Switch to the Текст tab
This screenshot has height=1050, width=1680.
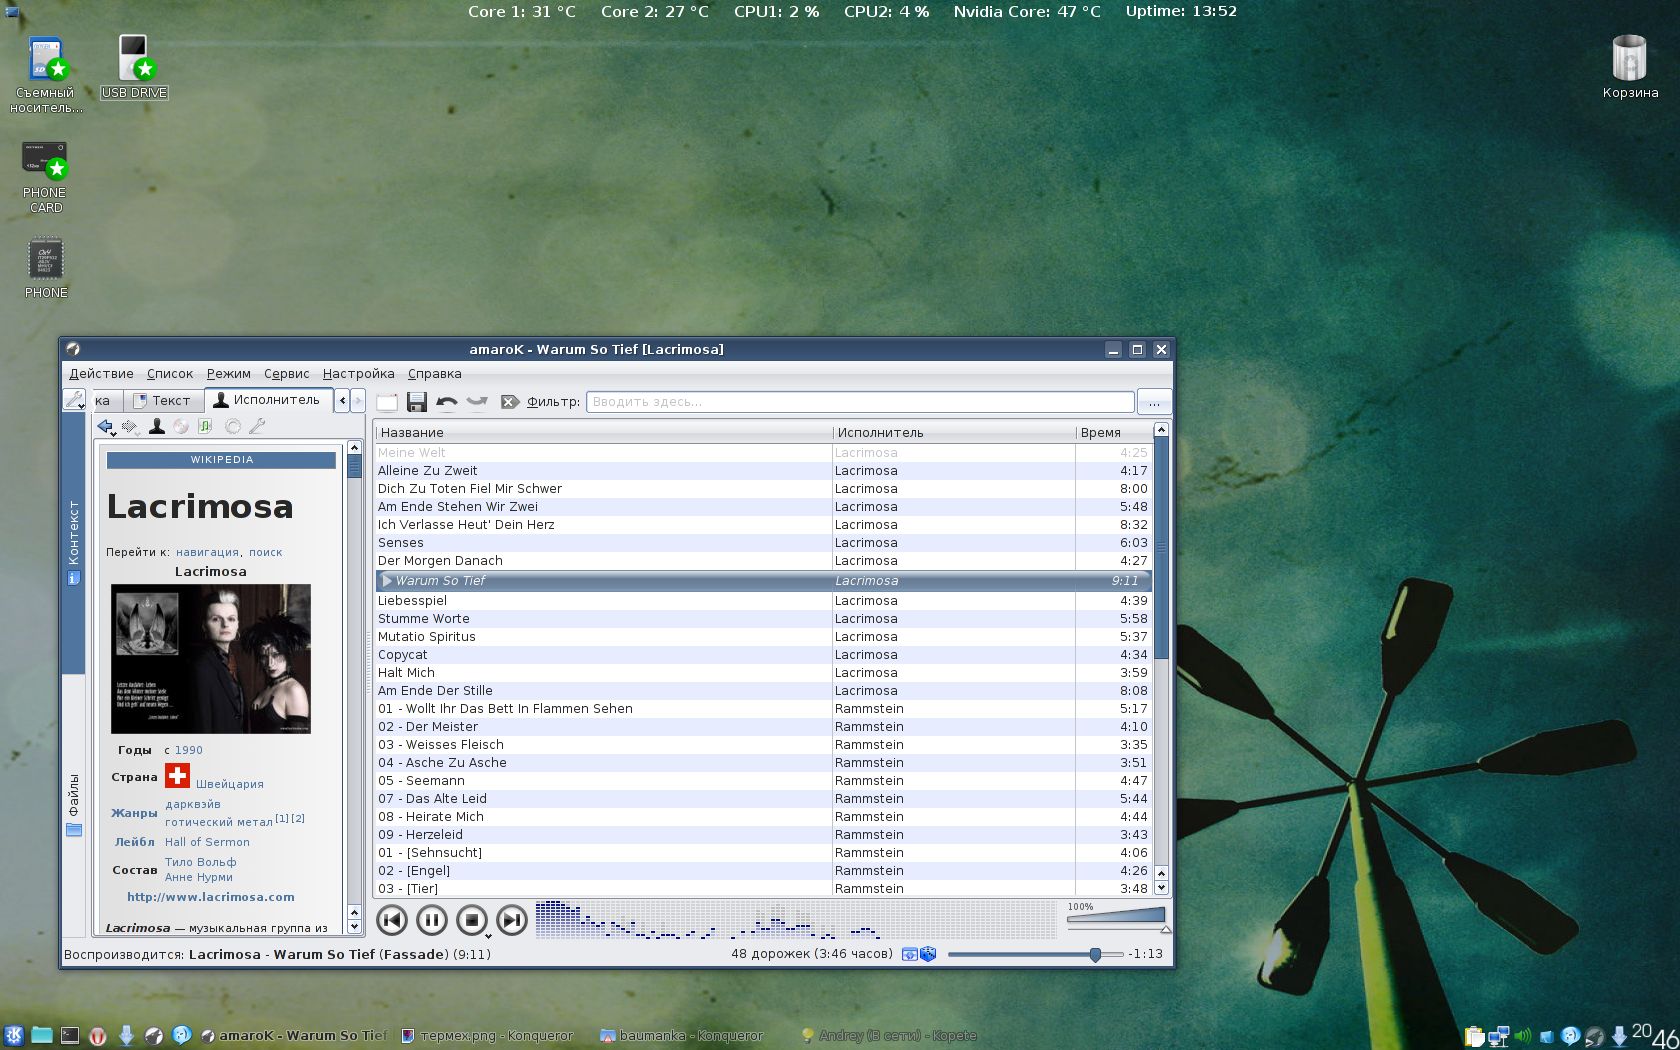163,401
